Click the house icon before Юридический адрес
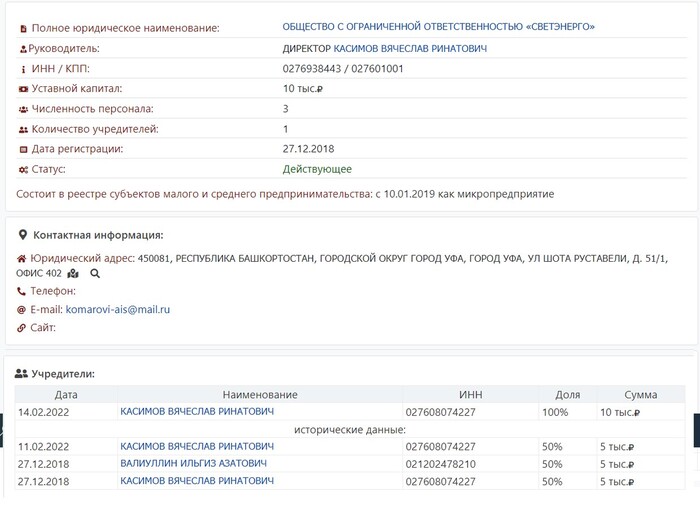This screenshot has width=700, height=523. coord(22,258)
